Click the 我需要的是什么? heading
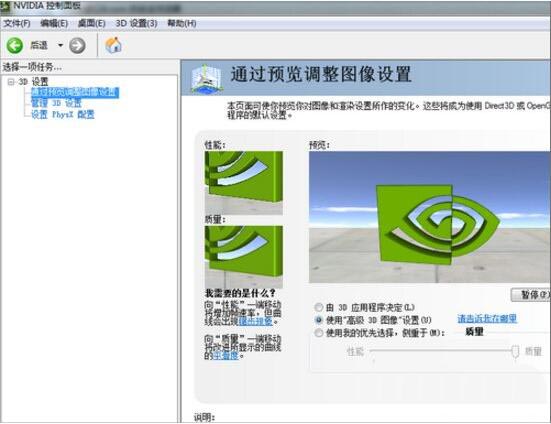The image size is (551, 424). 240,293
